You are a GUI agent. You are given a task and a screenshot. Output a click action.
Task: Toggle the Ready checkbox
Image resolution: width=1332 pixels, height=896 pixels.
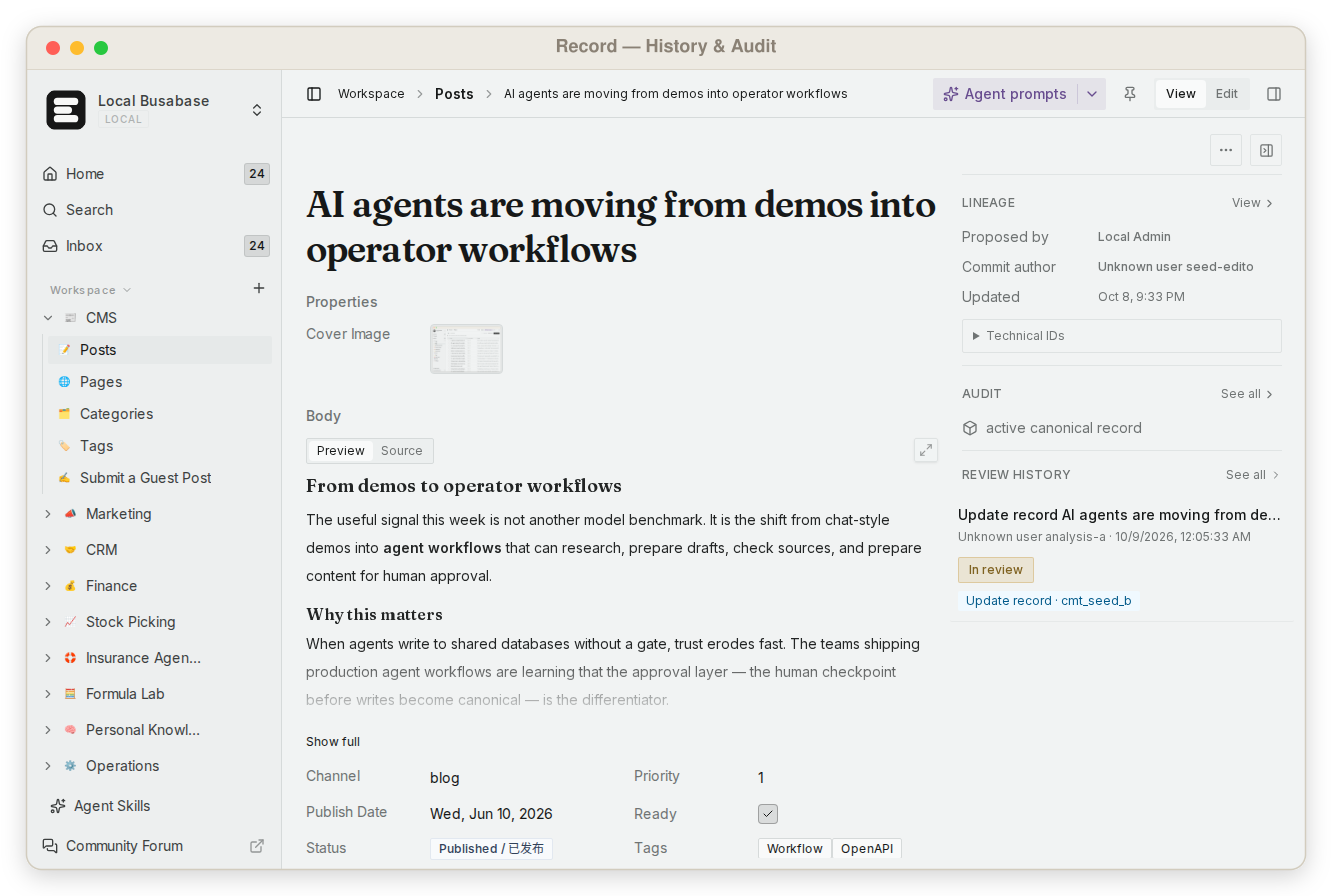768,814
